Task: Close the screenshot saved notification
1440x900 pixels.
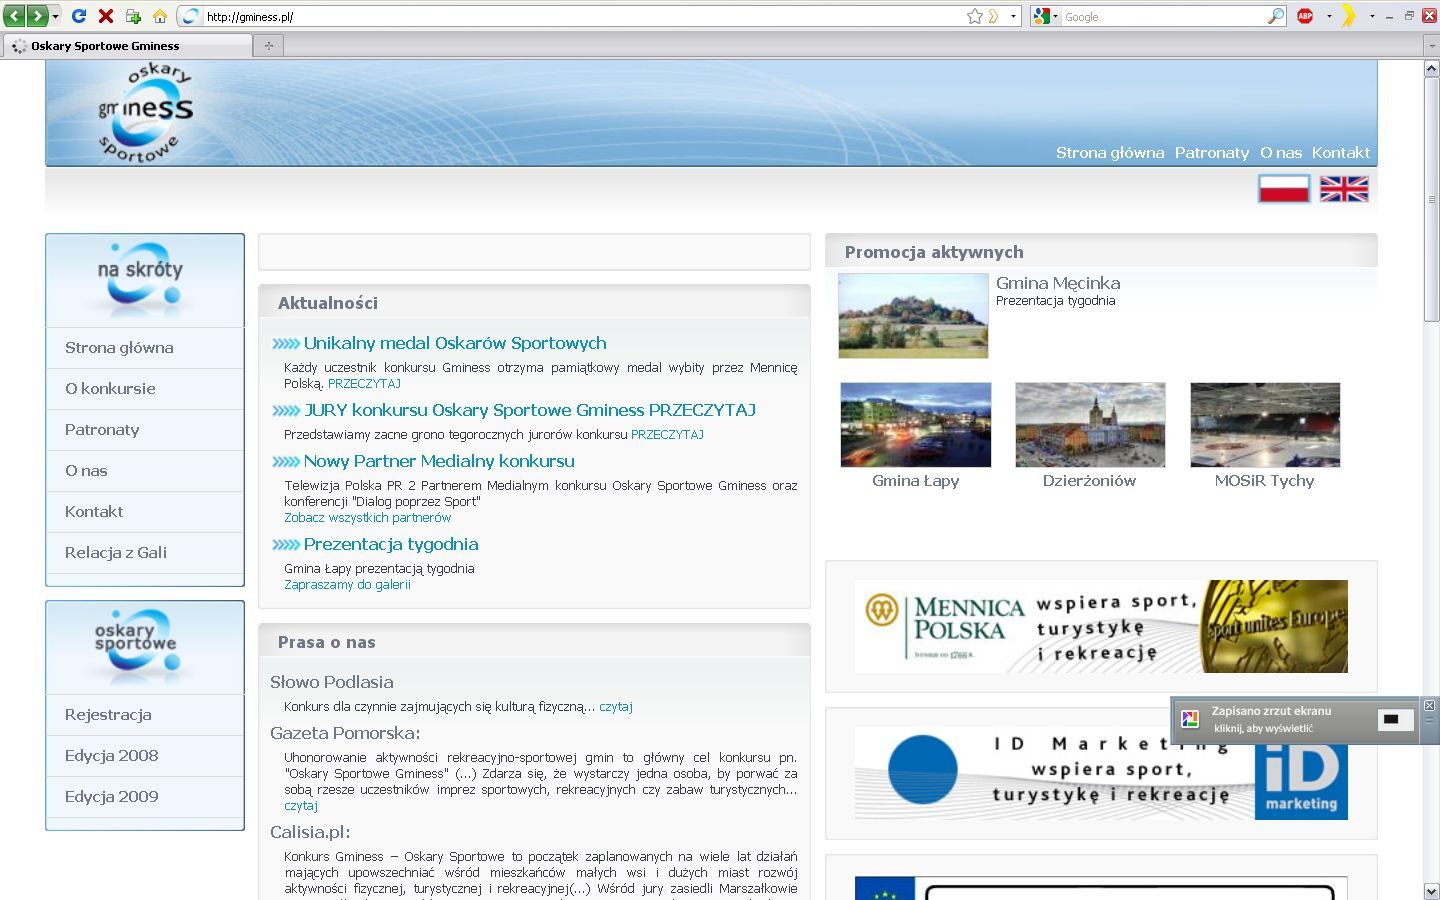Action: 1429,706
